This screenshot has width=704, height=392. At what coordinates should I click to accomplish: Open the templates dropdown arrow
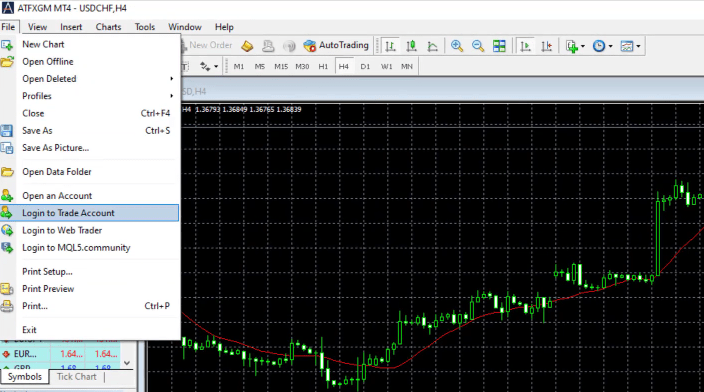click(x=638, y=46)
